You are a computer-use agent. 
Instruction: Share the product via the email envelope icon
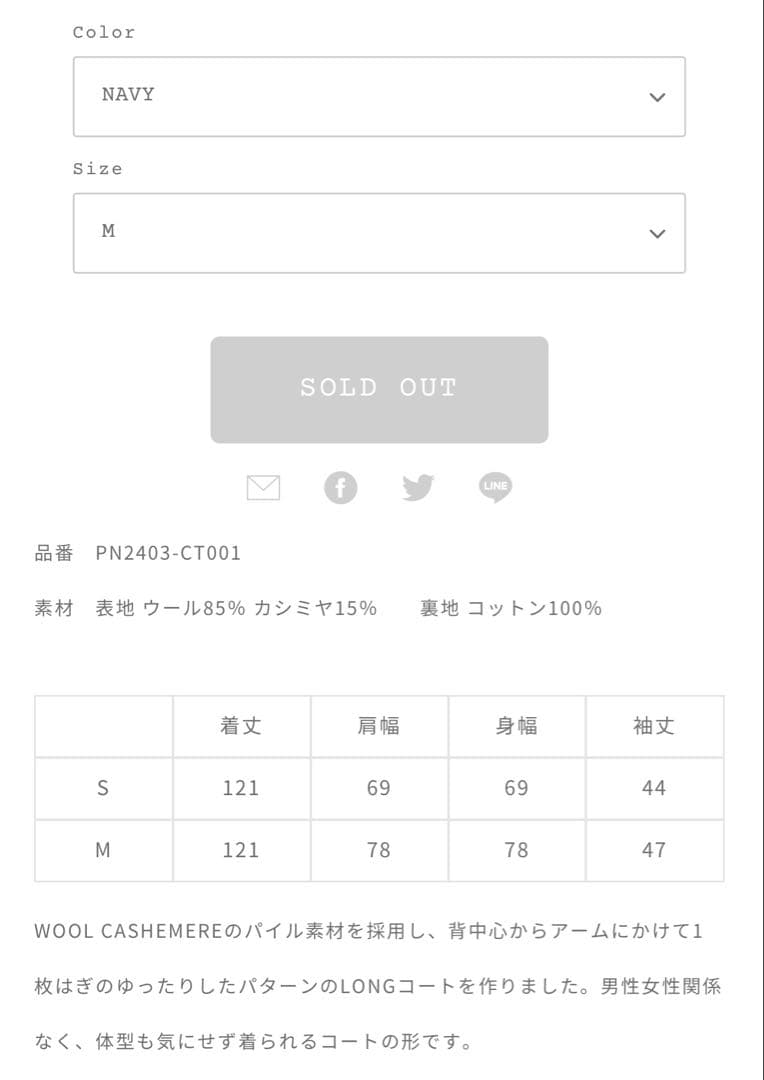click(262, 487)
